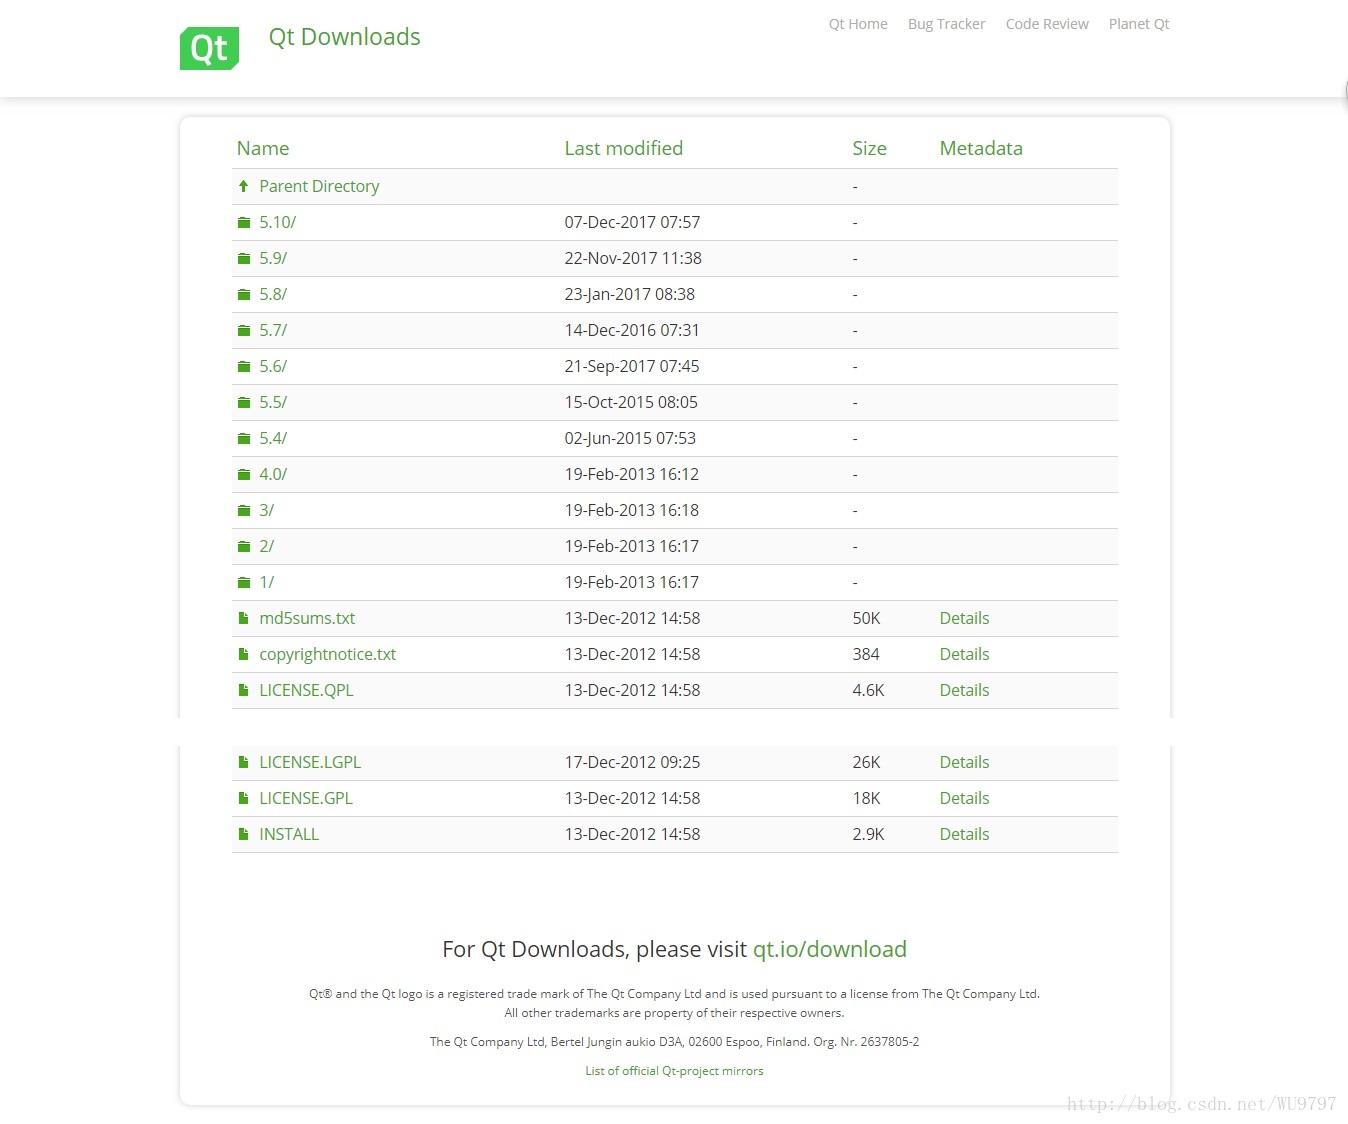
Task: Click the Last modified column header
Action: tap(624, 148)
